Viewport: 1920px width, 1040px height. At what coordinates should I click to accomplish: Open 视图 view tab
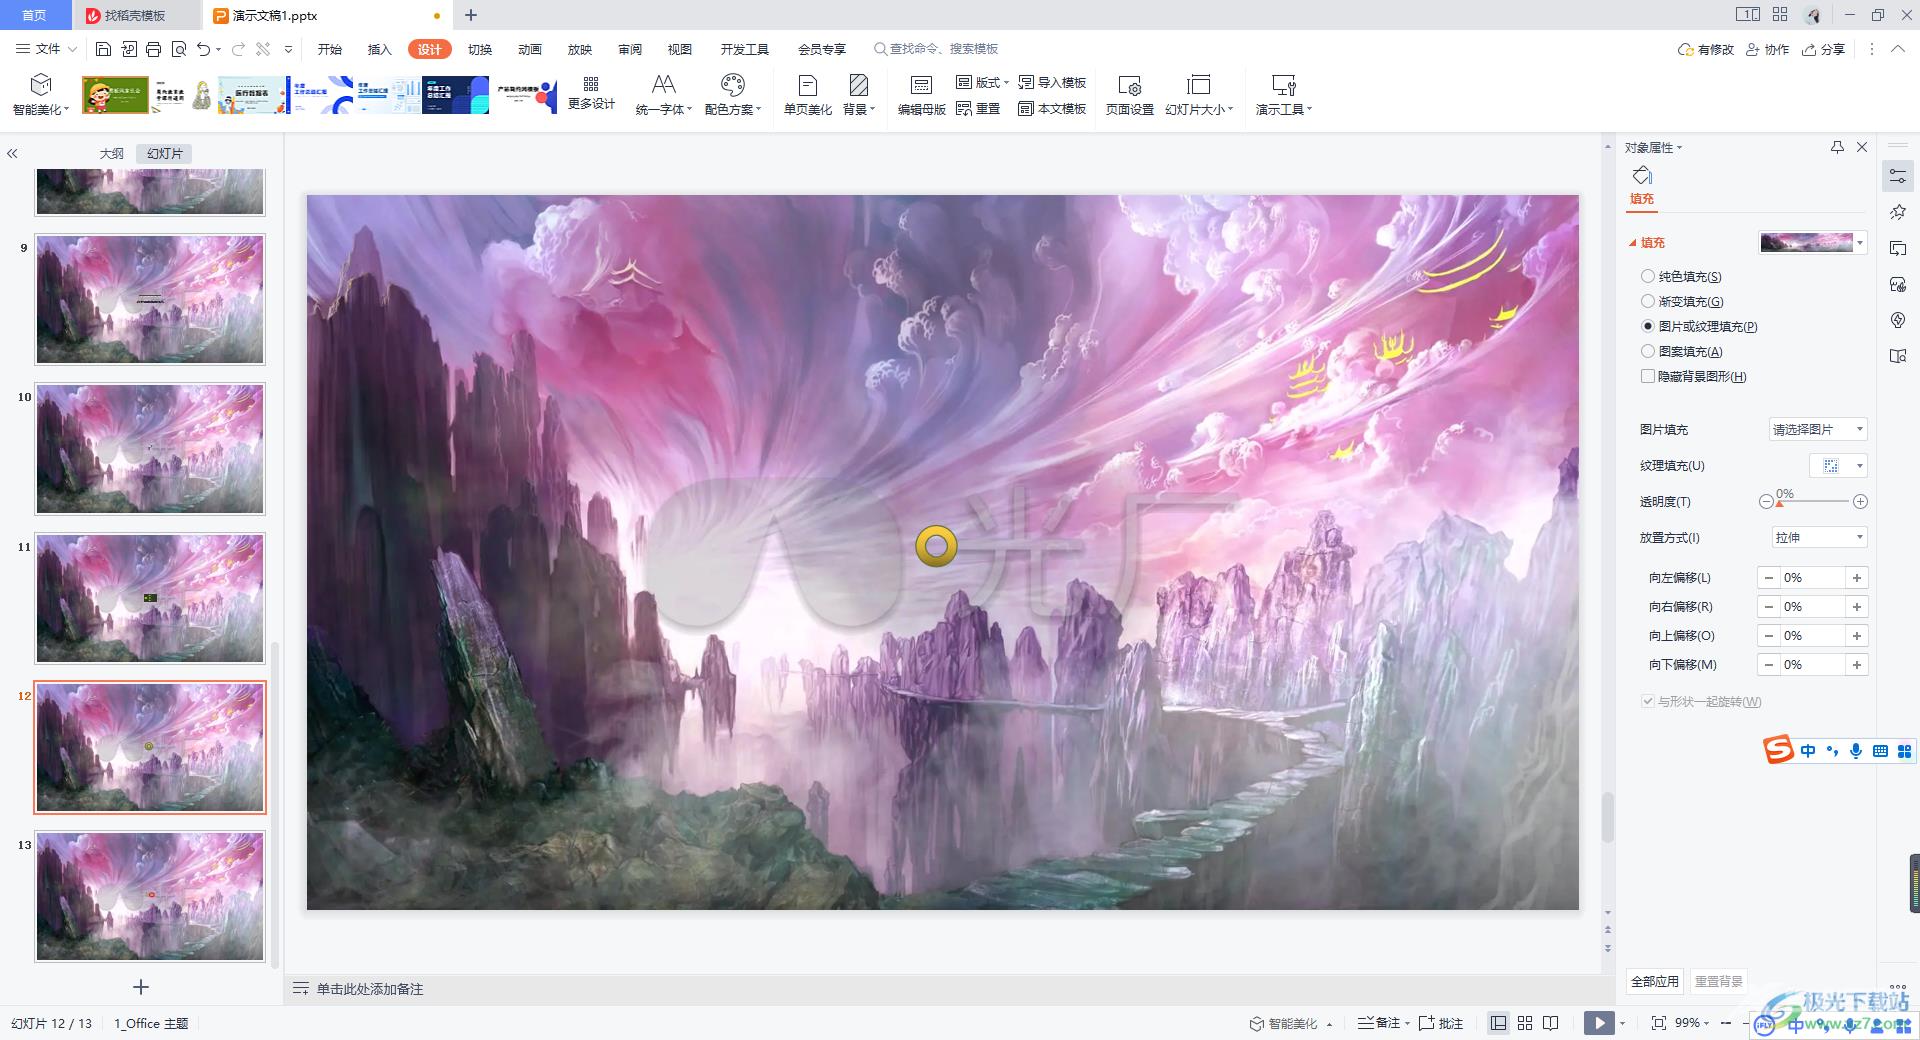click(680, 49)
